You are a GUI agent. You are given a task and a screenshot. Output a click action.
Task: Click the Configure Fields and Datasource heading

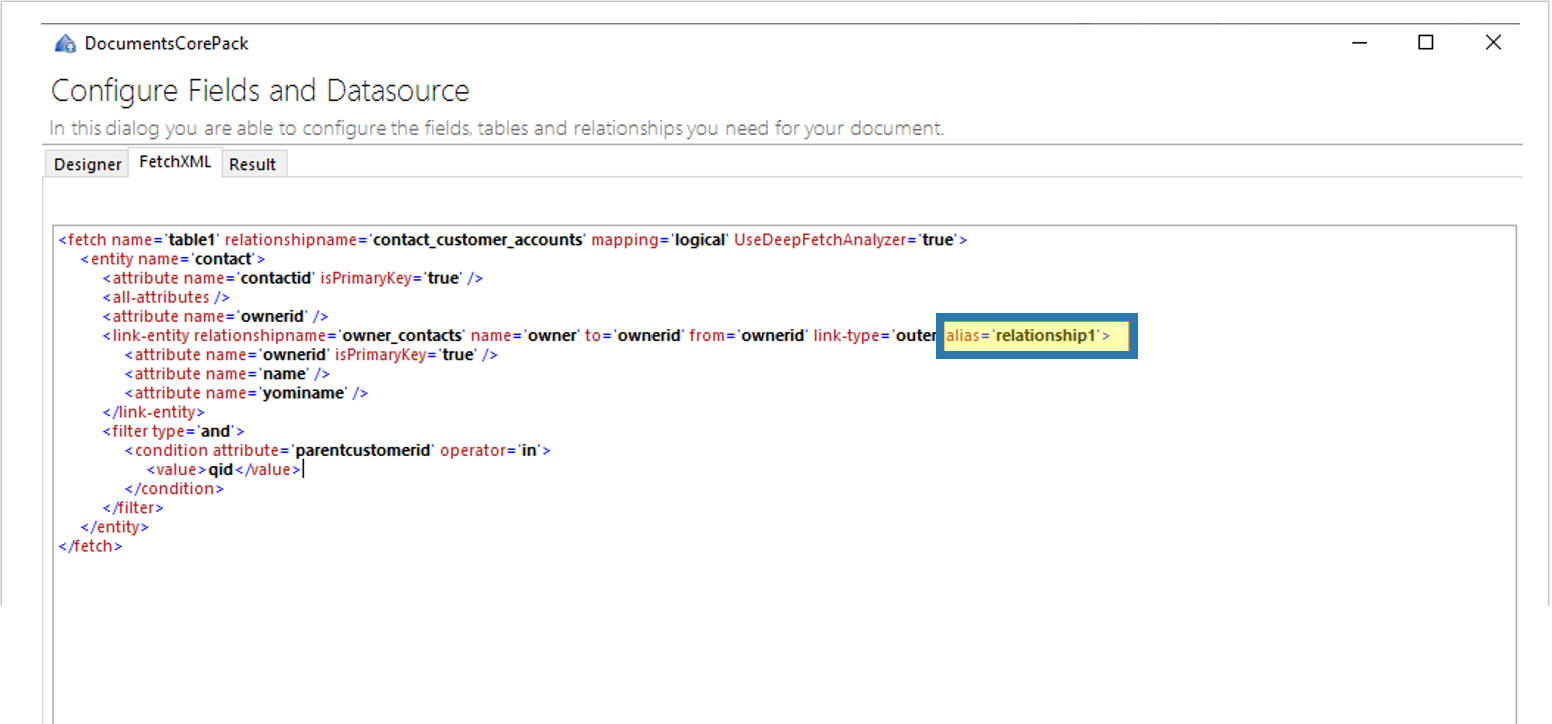[260, 91]
